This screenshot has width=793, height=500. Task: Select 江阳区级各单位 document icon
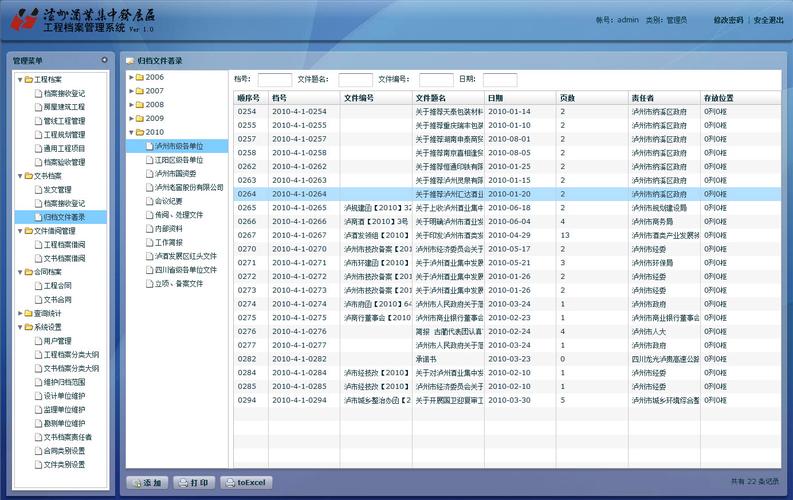(x=149, y=160)
